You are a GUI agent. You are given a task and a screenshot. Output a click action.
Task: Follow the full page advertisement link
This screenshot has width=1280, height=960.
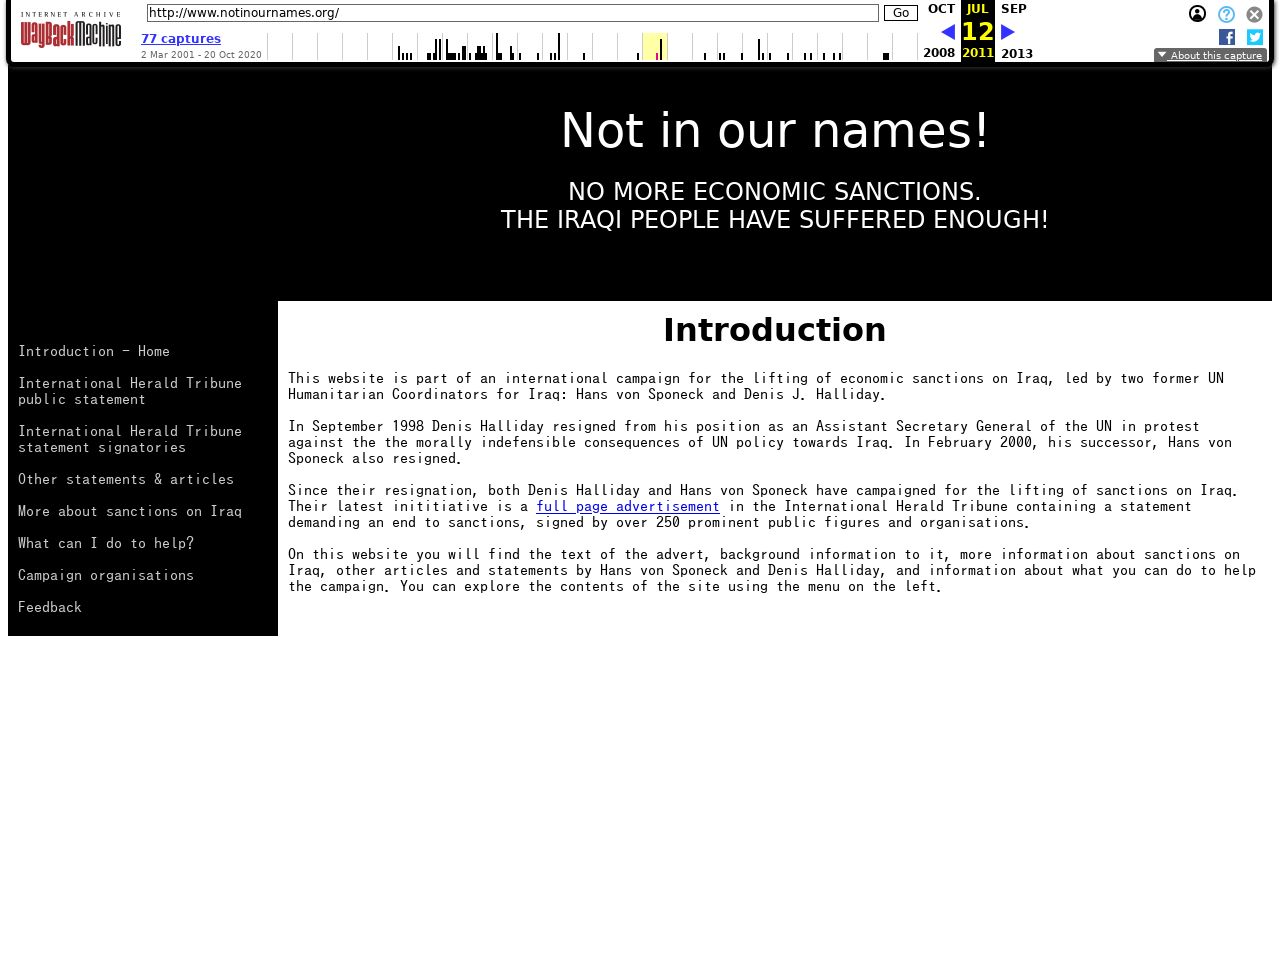pyautogui.click(x=627, y=506)
